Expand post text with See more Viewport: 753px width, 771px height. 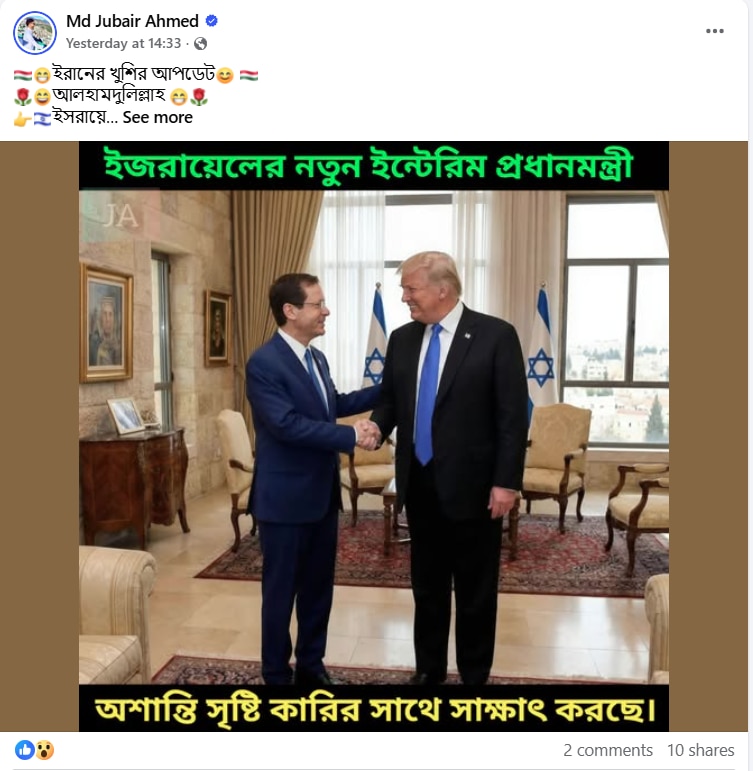point(157,118)
